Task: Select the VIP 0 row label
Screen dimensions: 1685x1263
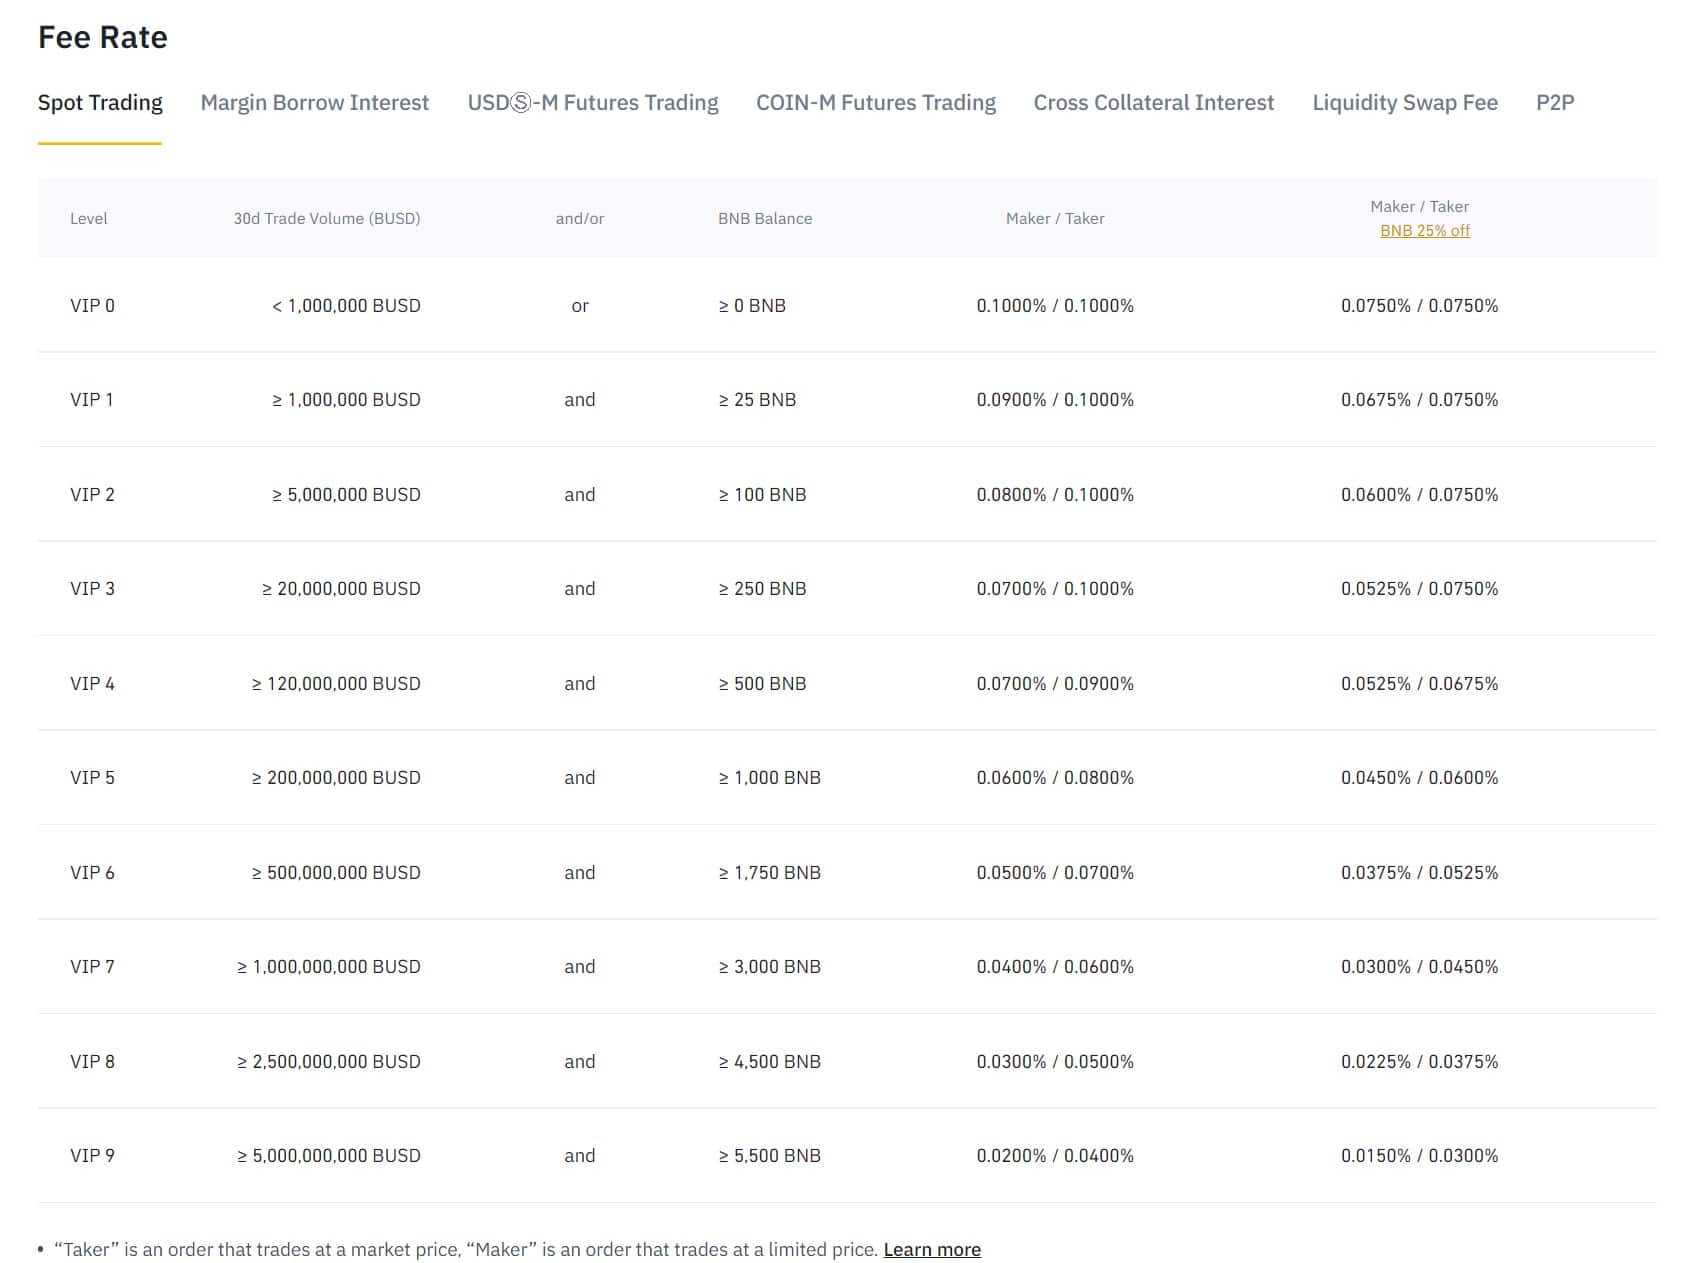Action: 92,306
